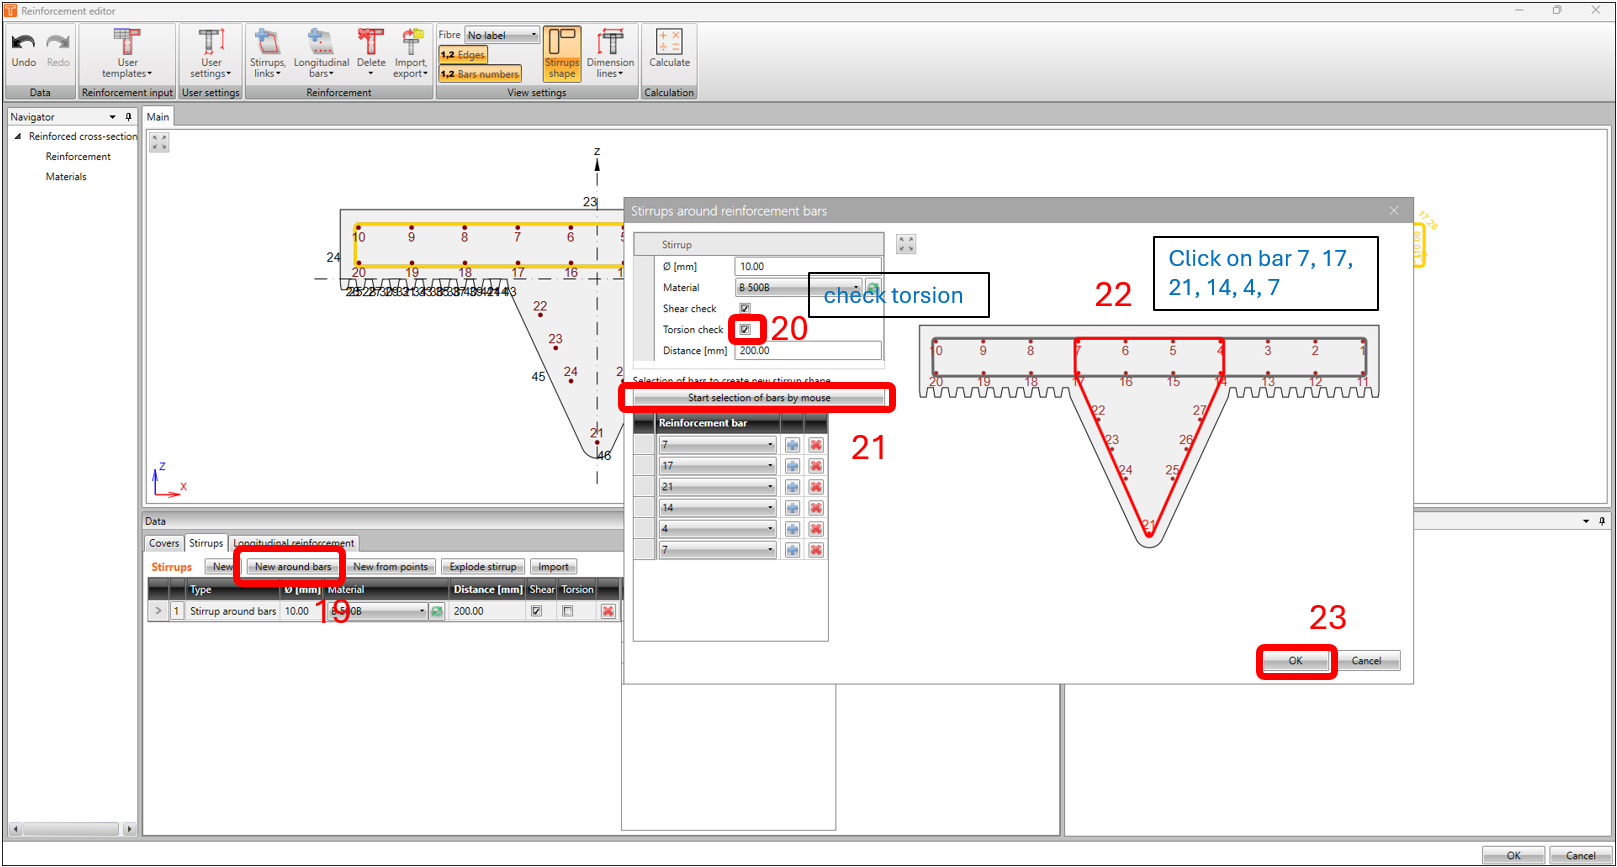This screenshot has height=867, width=1617.
Task: Click the stirrup Distance [mm] input field
Action: [x=807, y=351]
